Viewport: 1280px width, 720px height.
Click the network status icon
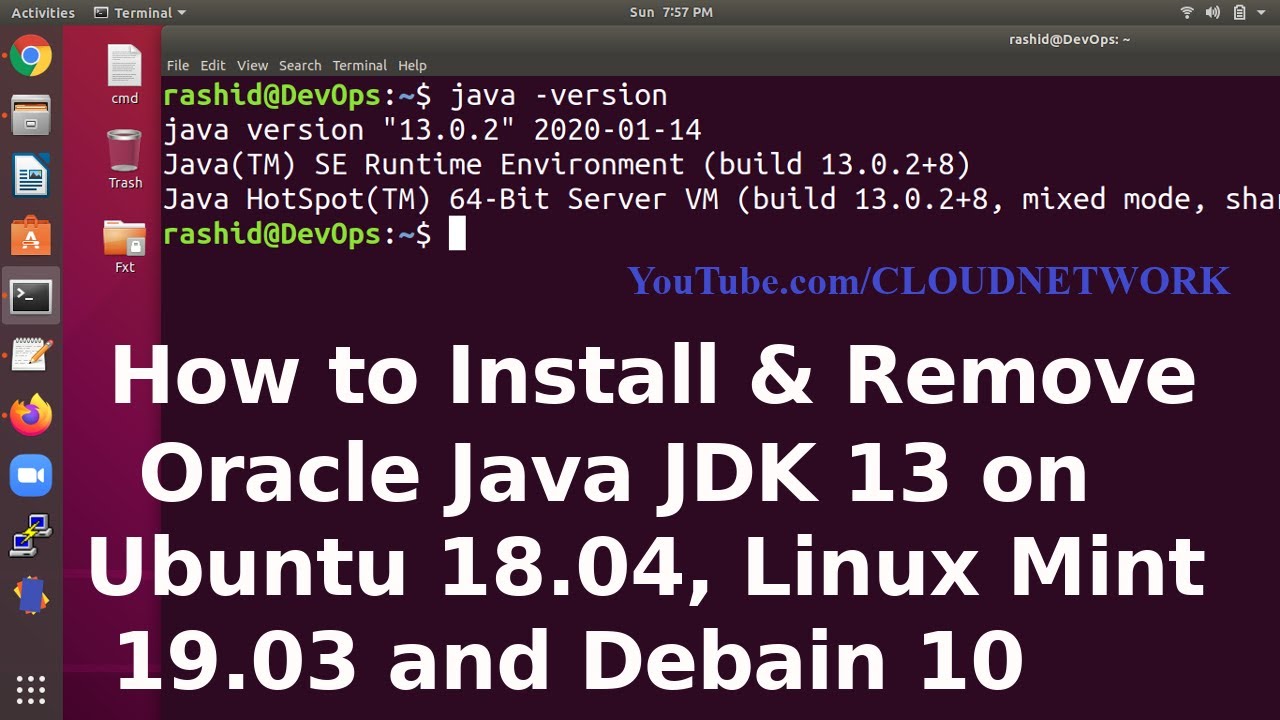pyautogui.click(x=1187, y=13)
